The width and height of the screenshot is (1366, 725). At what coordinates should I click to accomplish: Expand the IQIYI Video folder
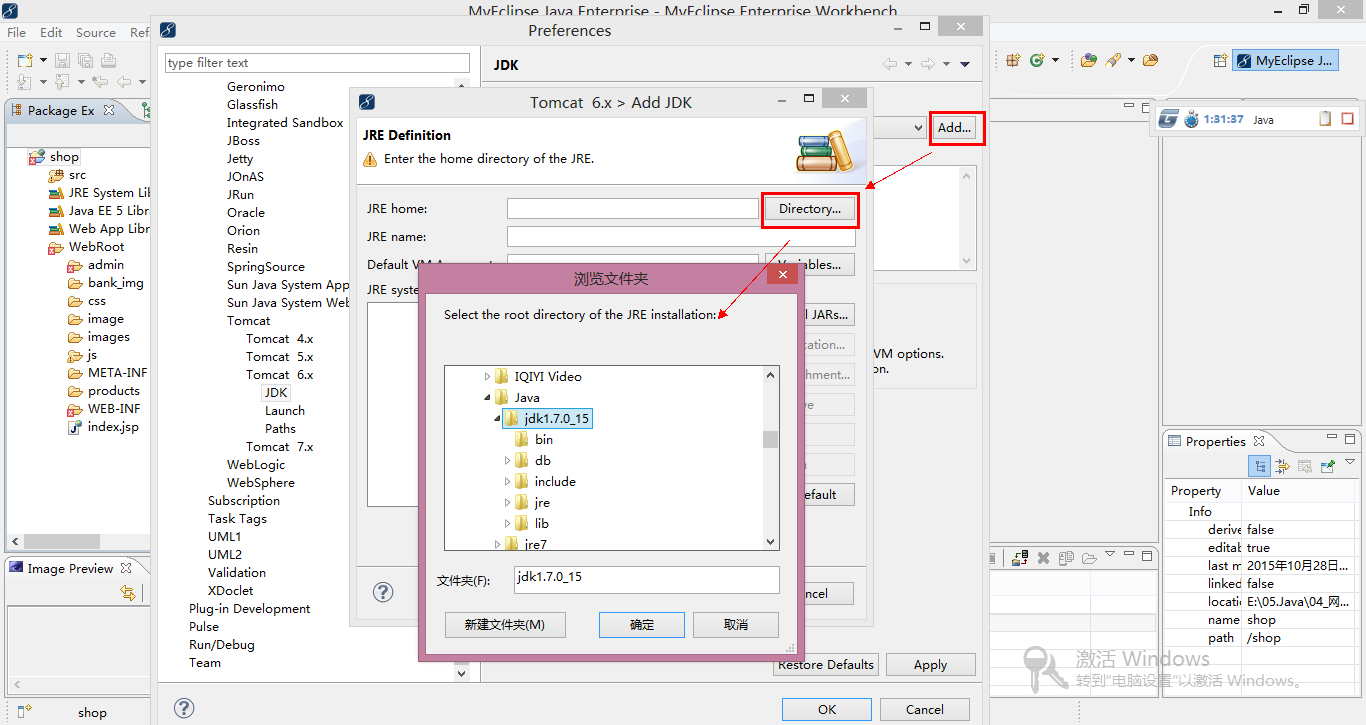(x=488, y=376)
